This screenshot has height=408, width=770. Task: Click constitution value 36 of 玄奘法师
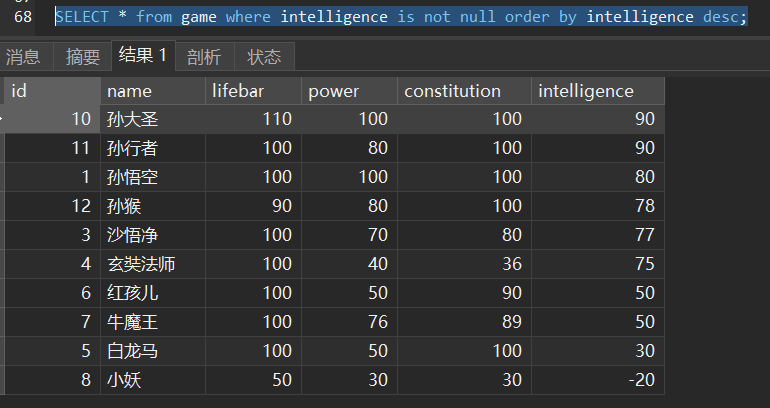pos(464,264)
